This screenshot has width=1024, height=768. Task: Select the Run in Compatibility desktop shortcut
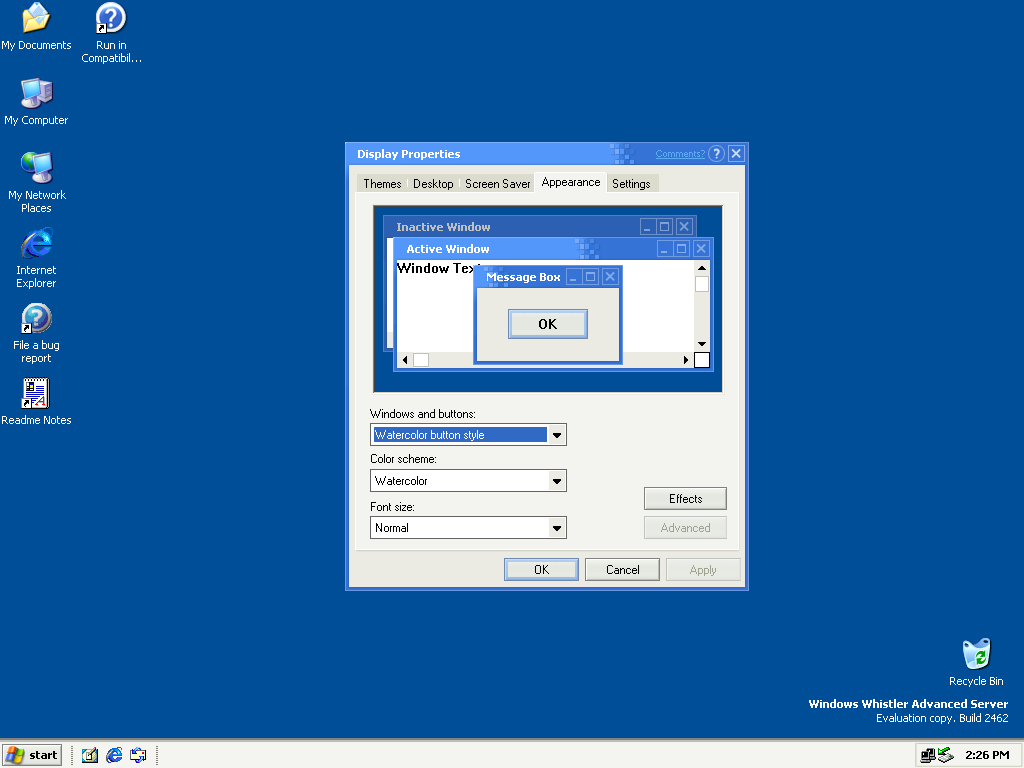coord(111,33)
